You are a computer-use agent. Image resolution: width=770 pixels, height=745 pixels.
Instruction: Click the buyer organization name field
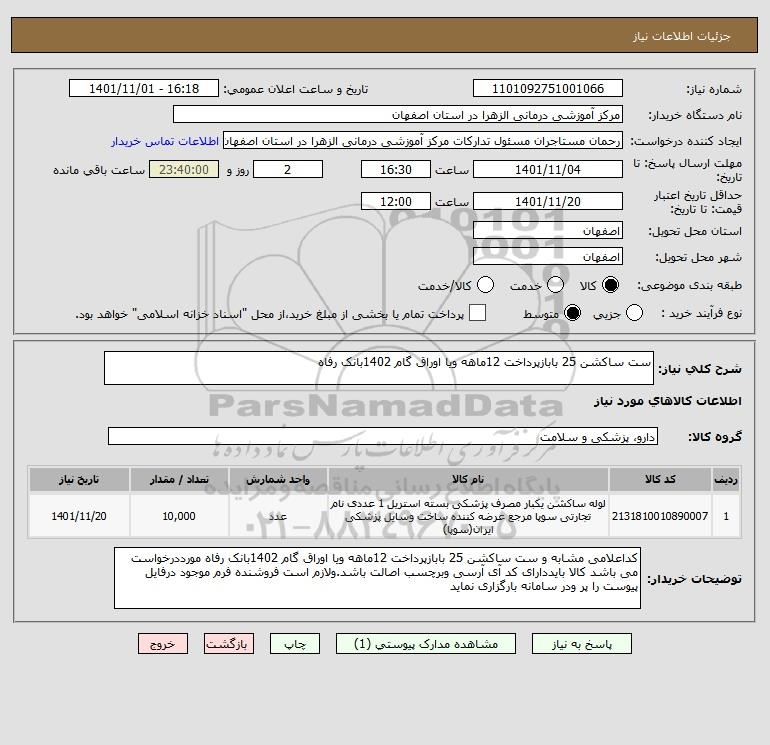[398, 114]
